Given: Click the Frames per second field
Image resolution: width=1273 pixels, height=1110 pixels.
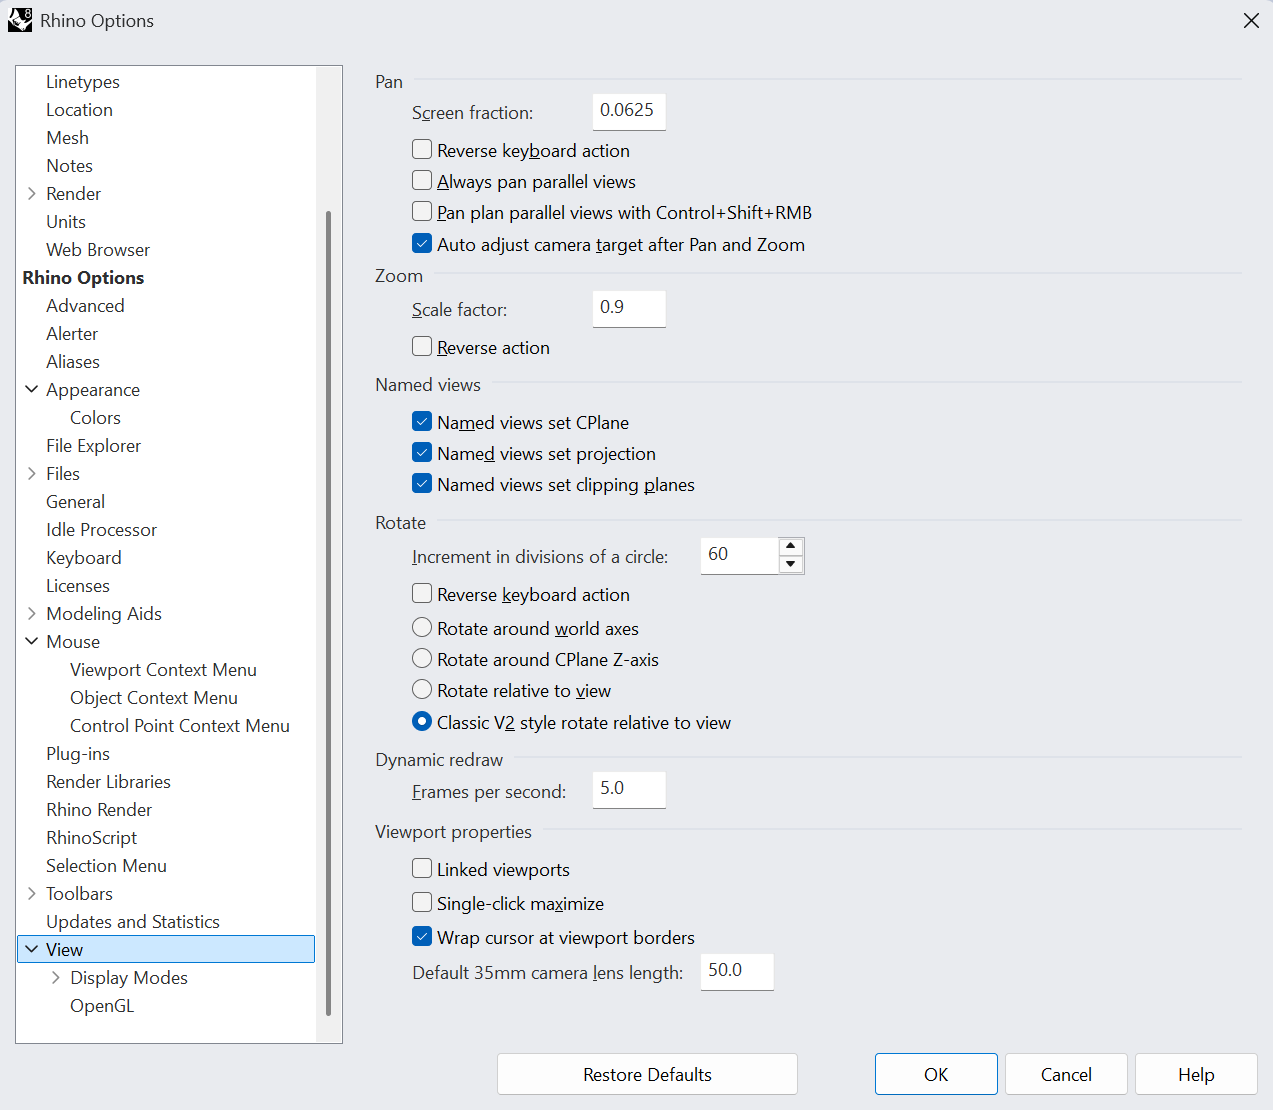Looking at the screenshot, I should pyautogui.click(x=629, y=789).
